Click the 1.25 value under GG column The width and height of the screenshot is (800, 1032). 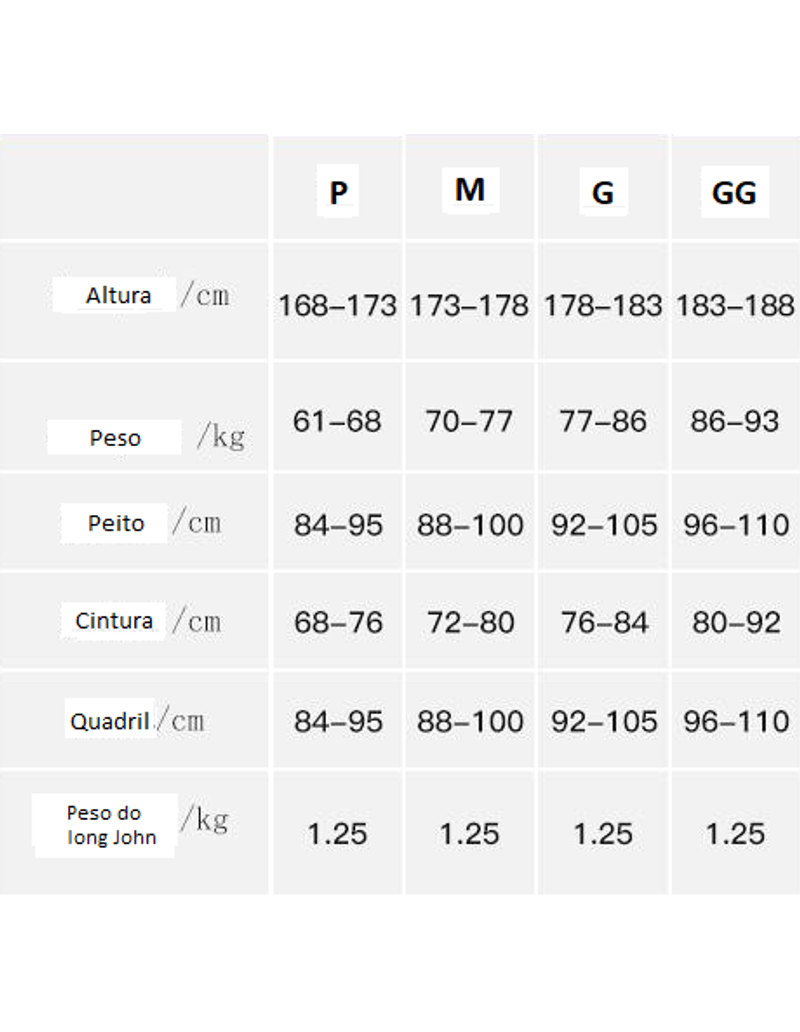(x=735, y=834)
